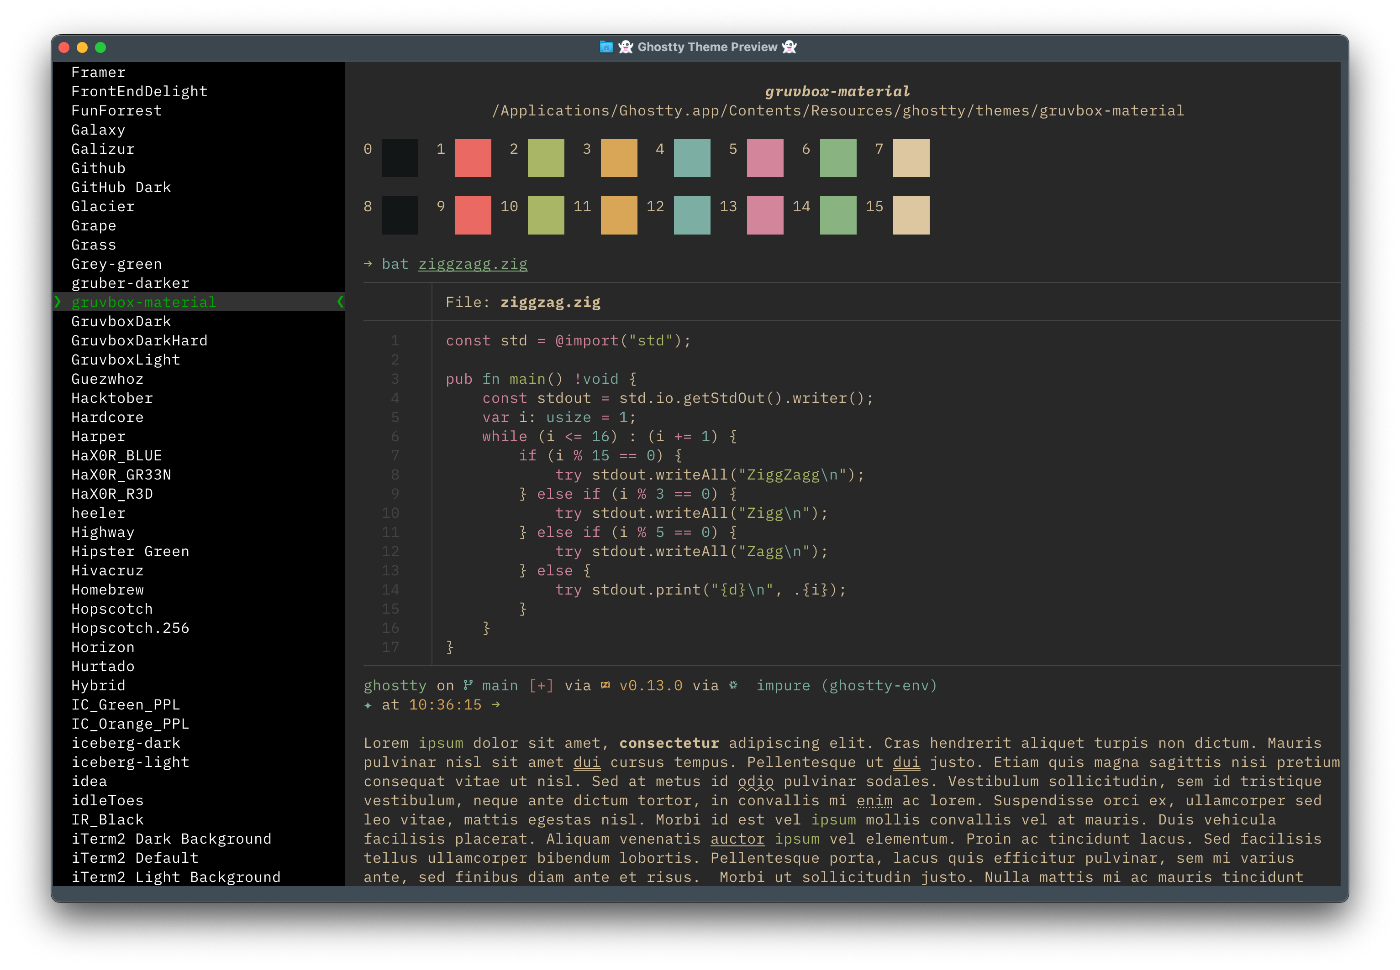Click color swatch 4 (teal)
This screenshot has height=970, width=1400.
point(692,158)
